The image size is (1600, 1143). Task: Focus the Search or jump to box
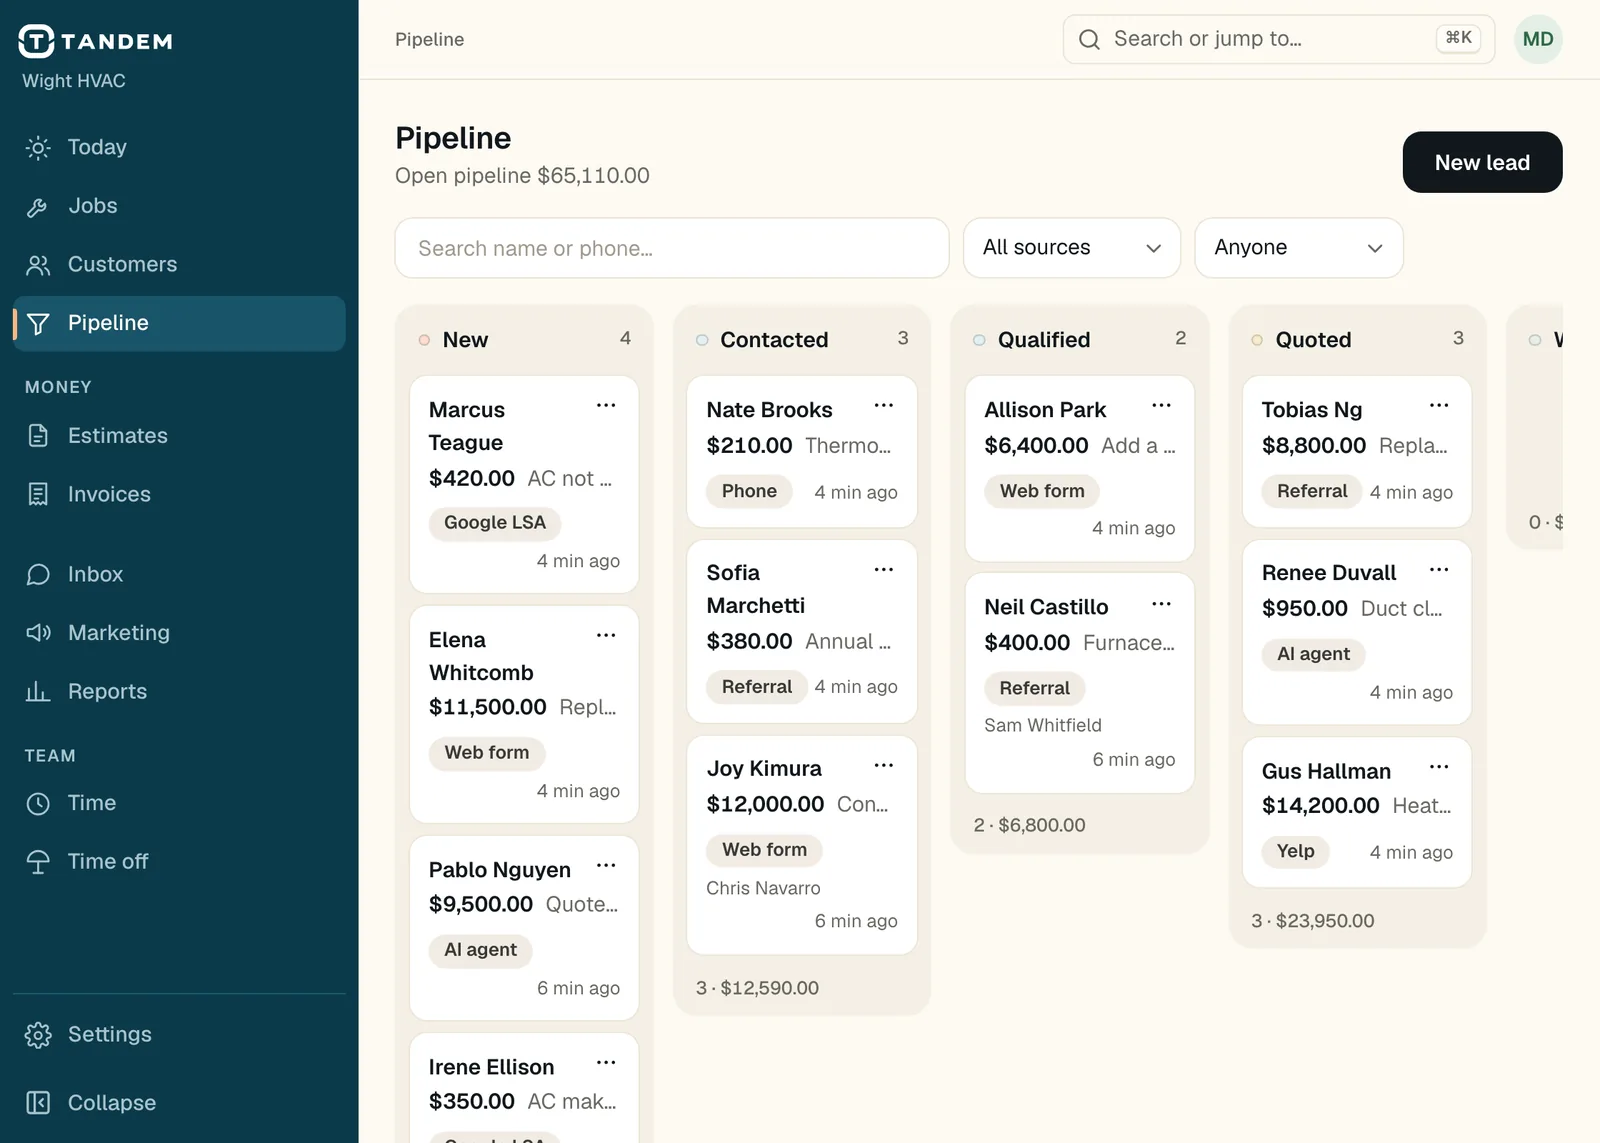1279,39
